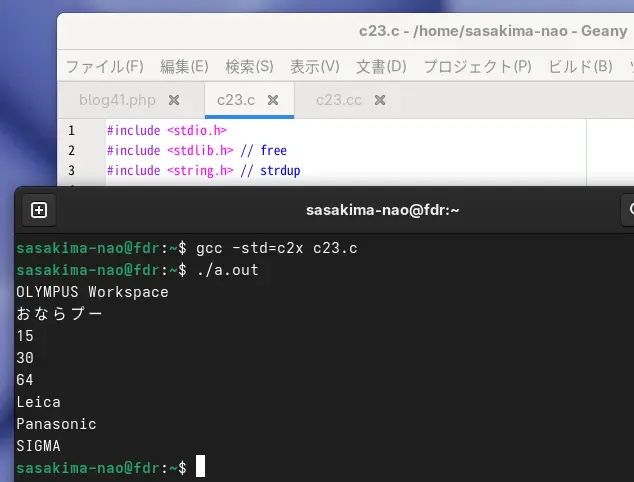This screenshot has height=482, width=634.
Task: Open the 編集(E) menu
Action: [184, 66]
